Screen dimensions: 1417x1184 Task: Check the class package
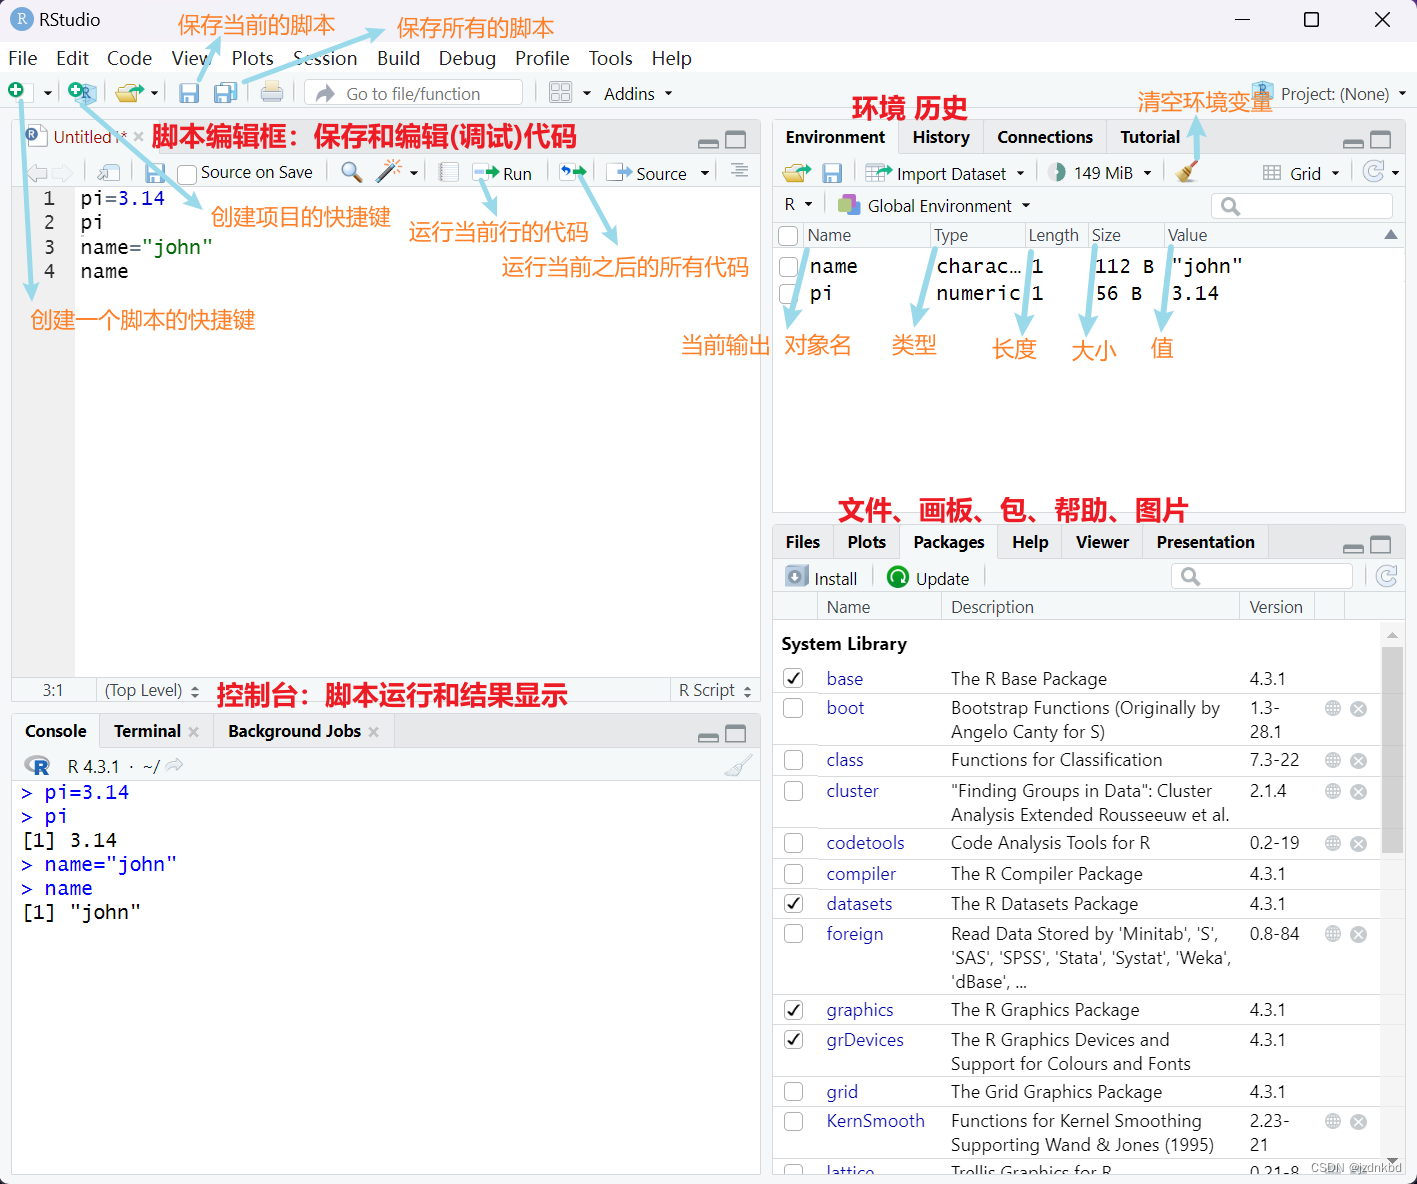[x=794, y=760]
